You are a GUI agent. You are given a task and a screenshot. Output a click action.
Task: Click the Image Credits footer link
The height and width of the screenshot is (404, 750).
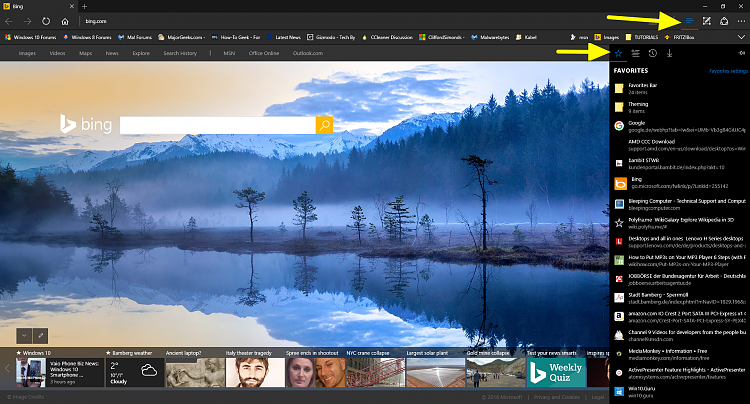[25, 397]
